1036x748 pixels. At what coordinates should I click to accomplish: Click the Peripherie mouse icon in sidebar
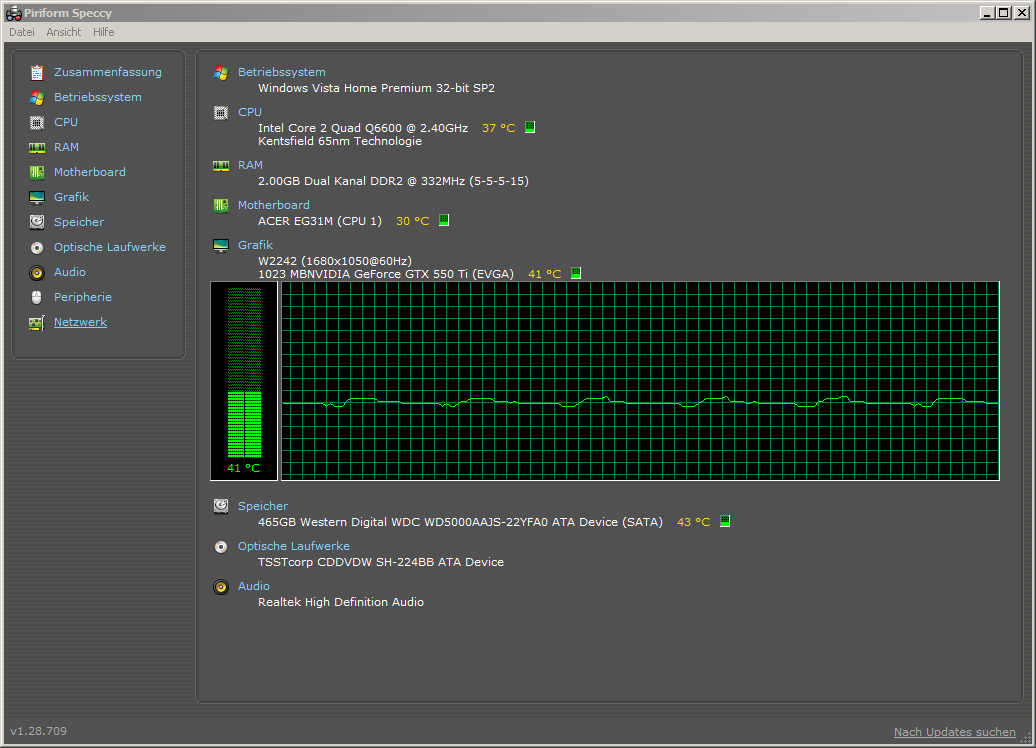click(37, 297)
